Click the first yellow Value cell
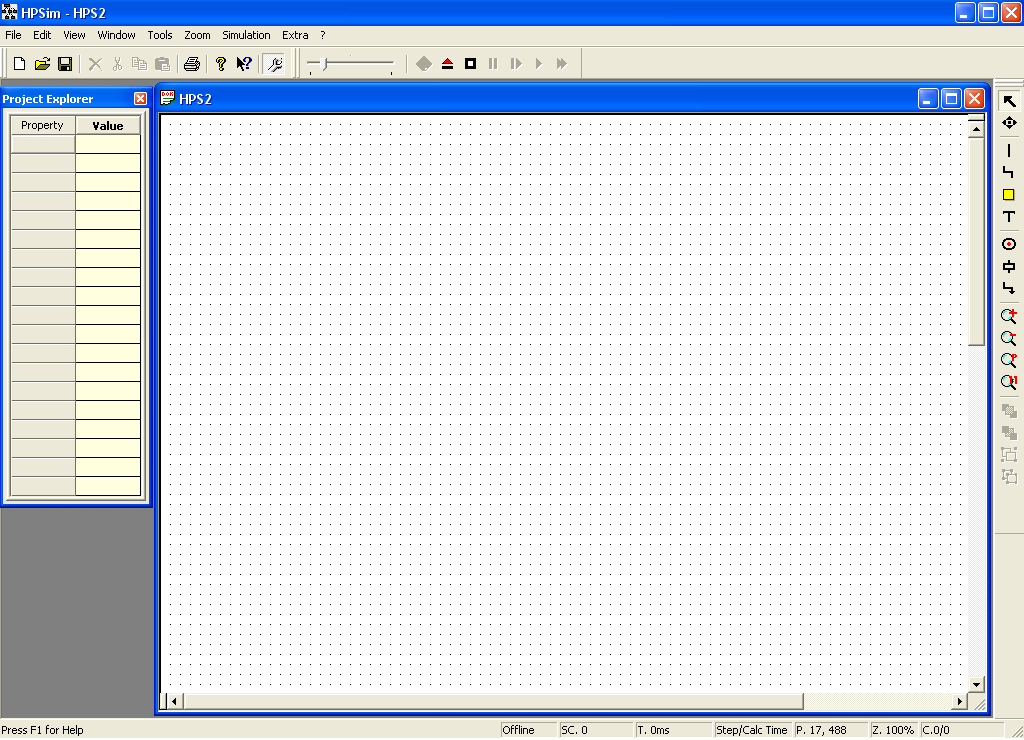Screen dimensions: 1024x740 click(x=108, y=144)
